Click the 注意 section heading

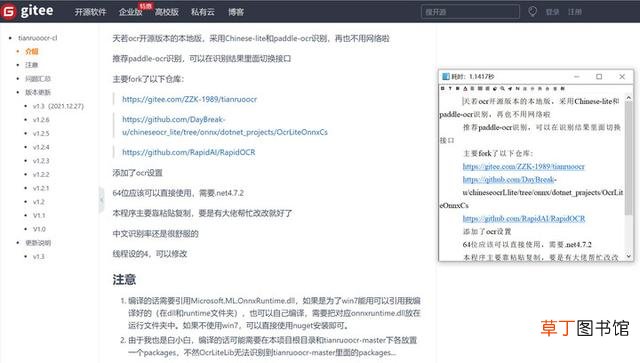point(124,280)
